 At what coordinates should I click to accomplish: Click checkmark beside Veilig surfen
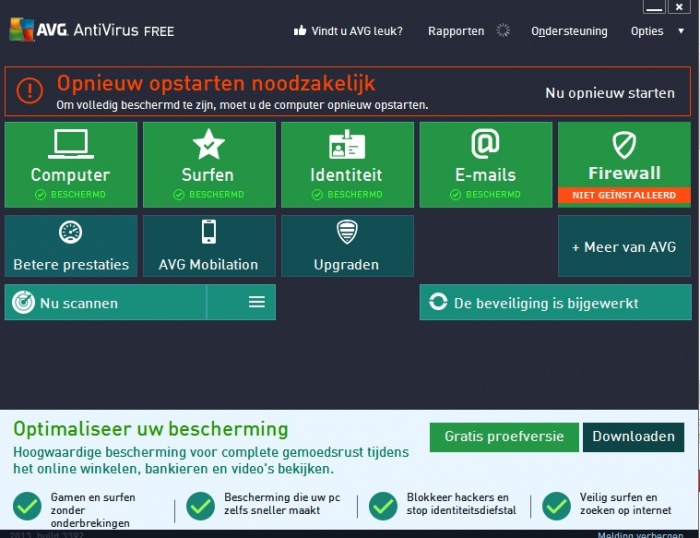556,506
